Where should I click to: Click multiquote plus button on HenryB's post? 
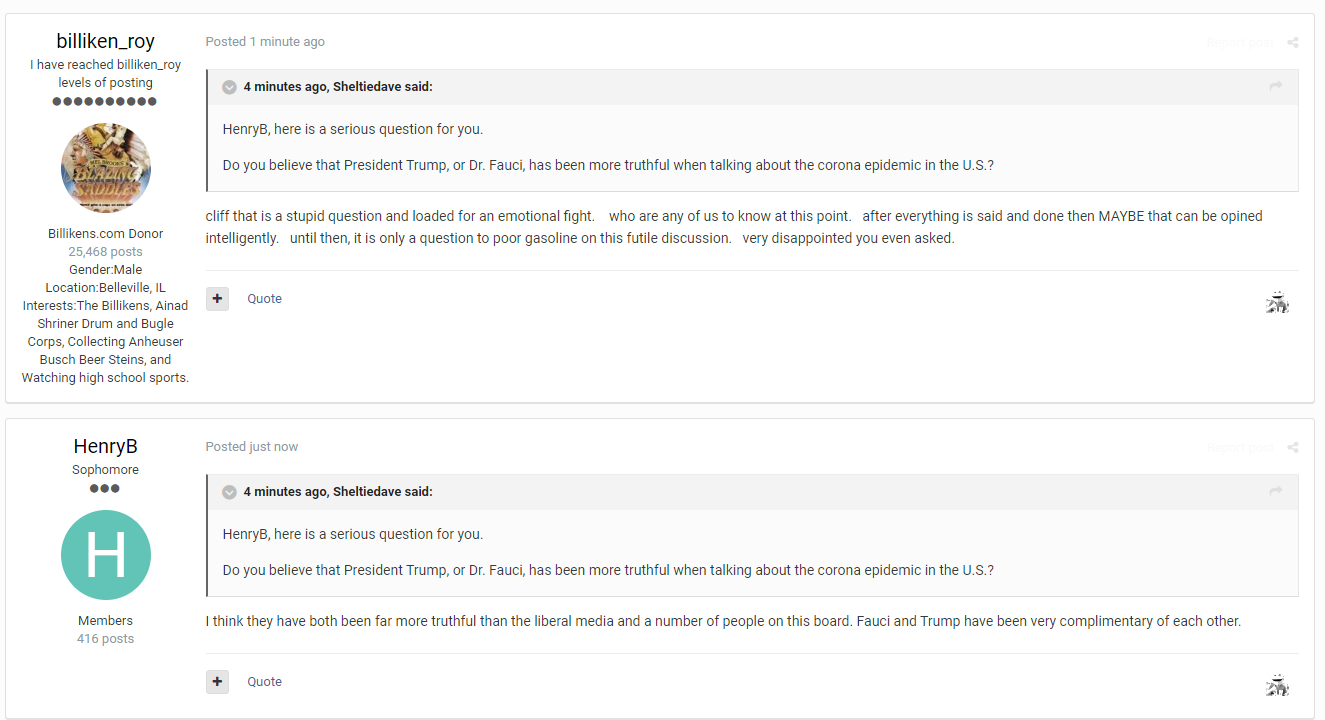(x=217, y=681)
